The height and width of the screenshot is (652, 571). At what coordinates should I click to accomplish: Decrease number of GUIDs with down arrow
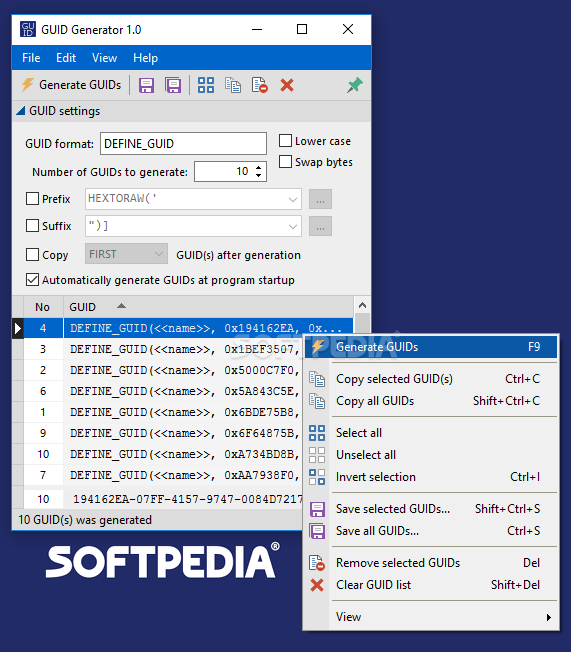tap(259, 175)
